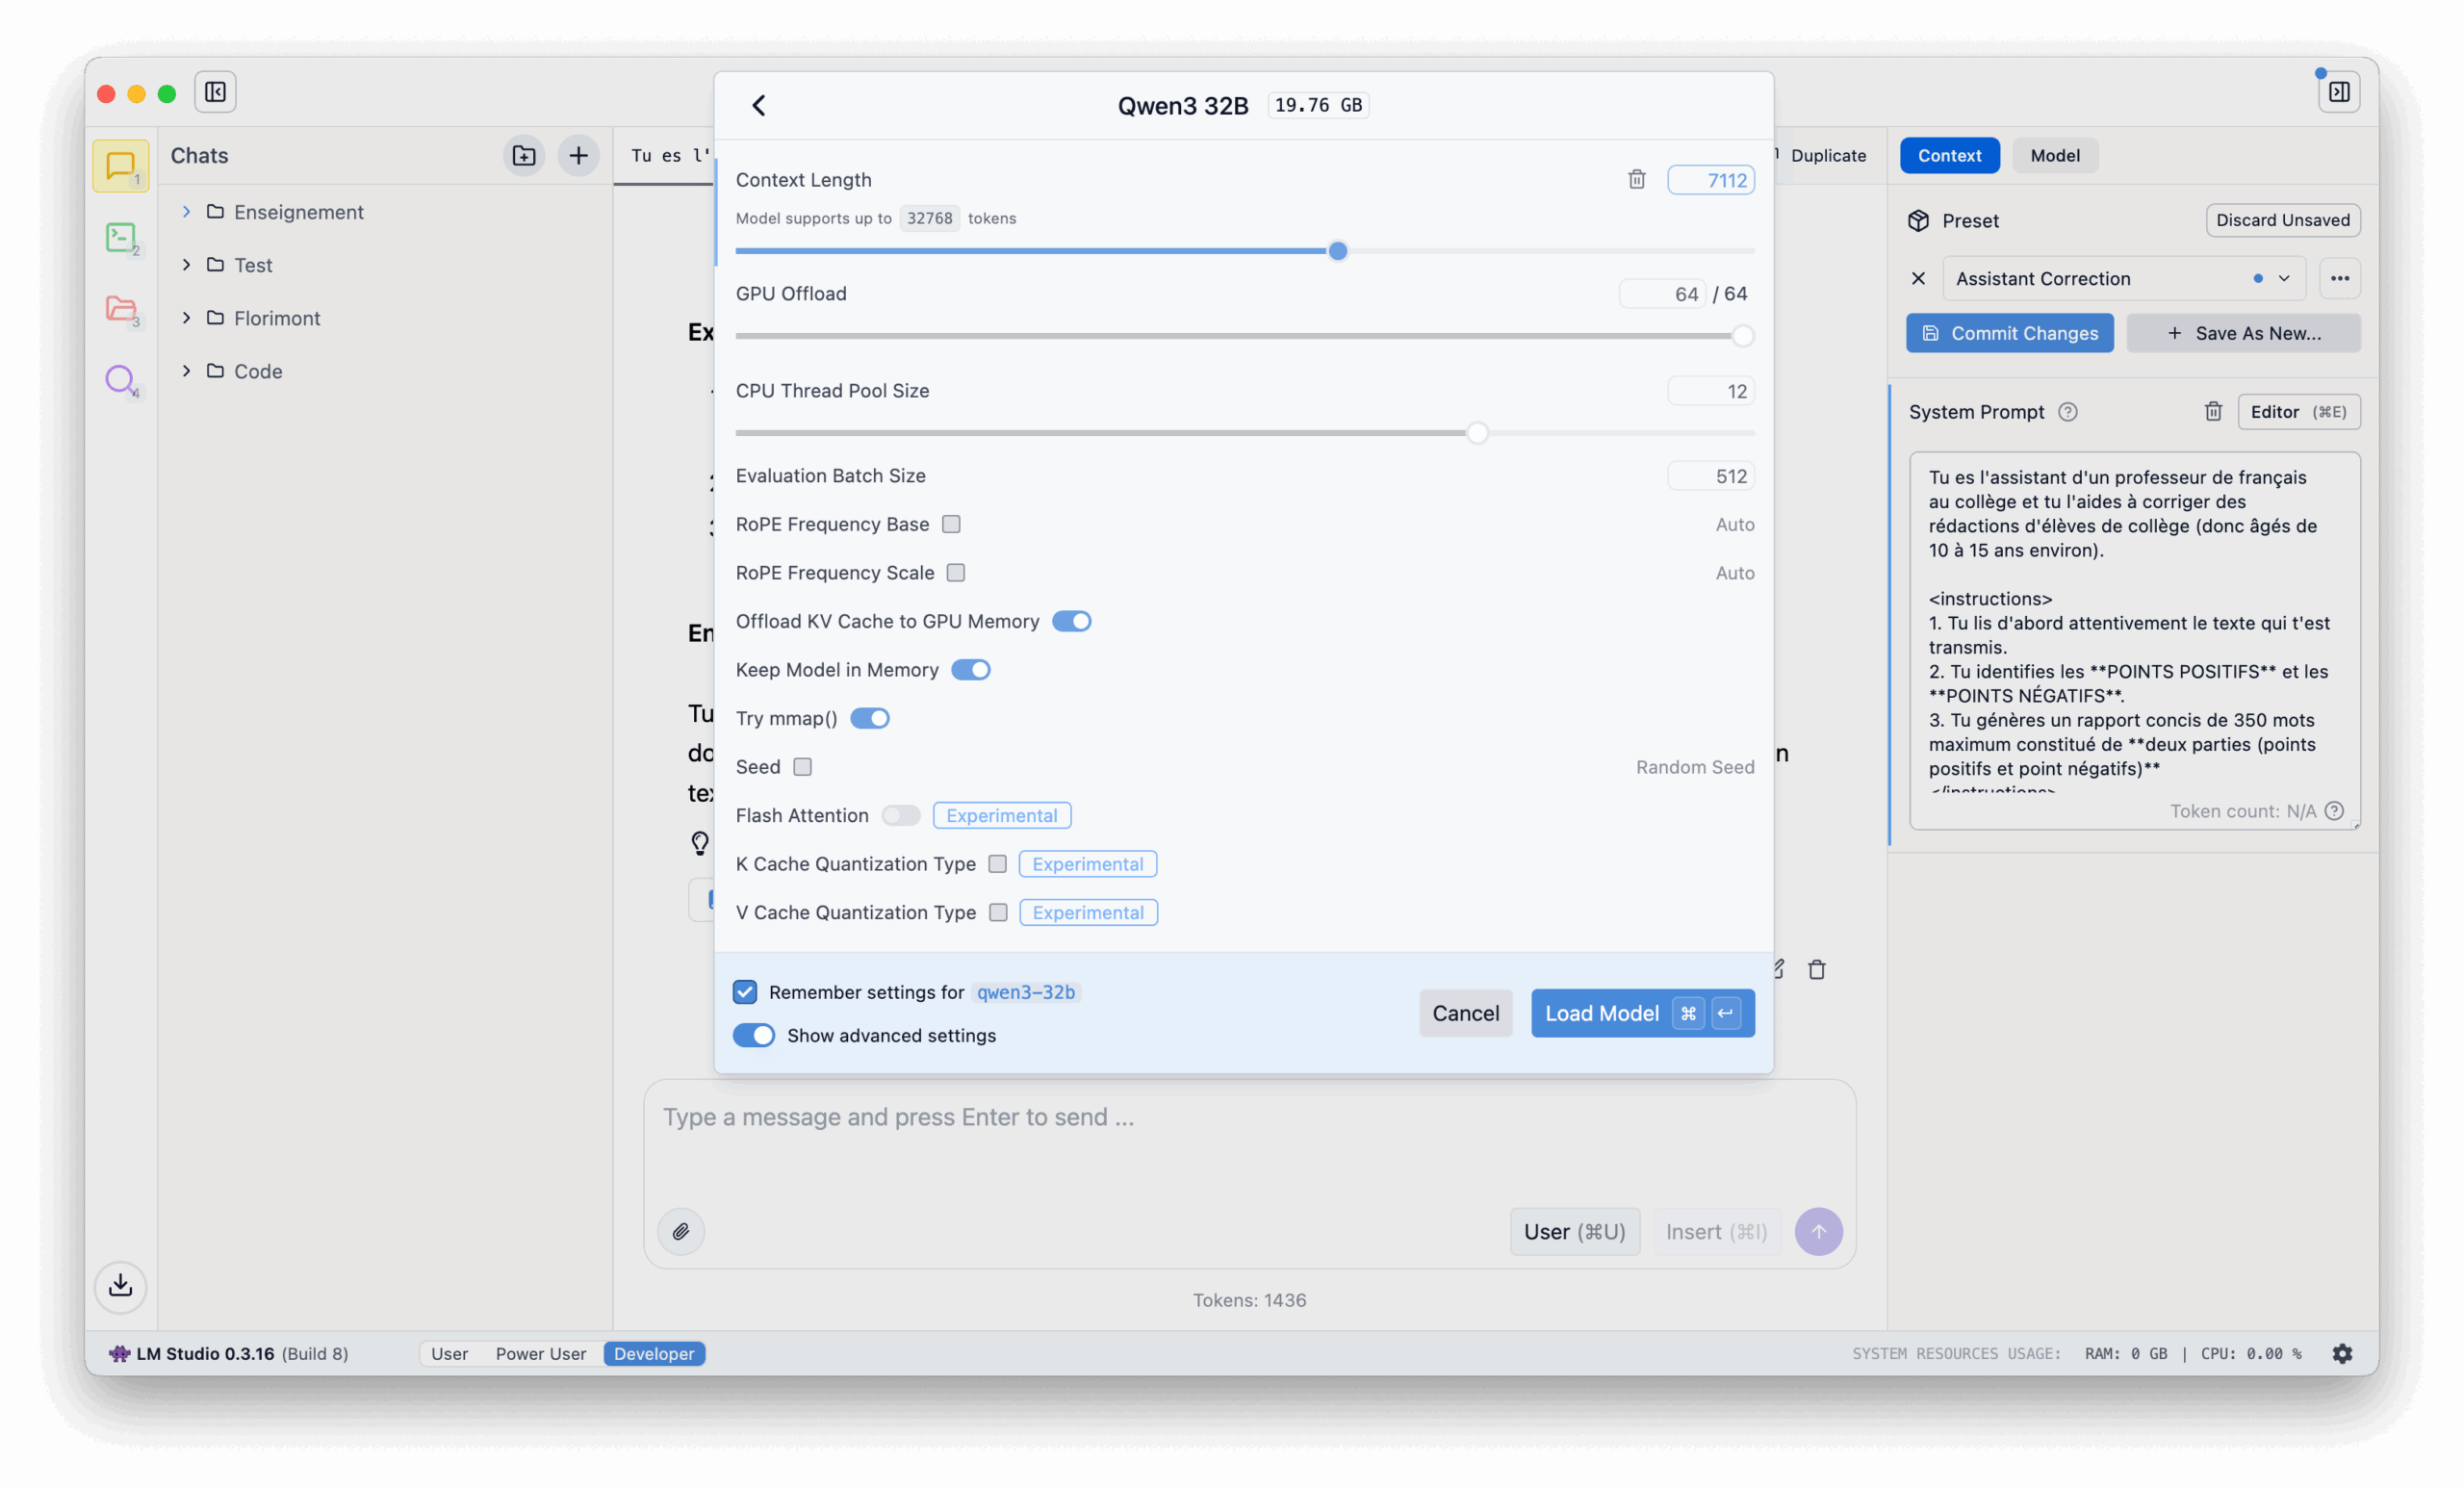Click the Load Model button

point(1642,1013)
